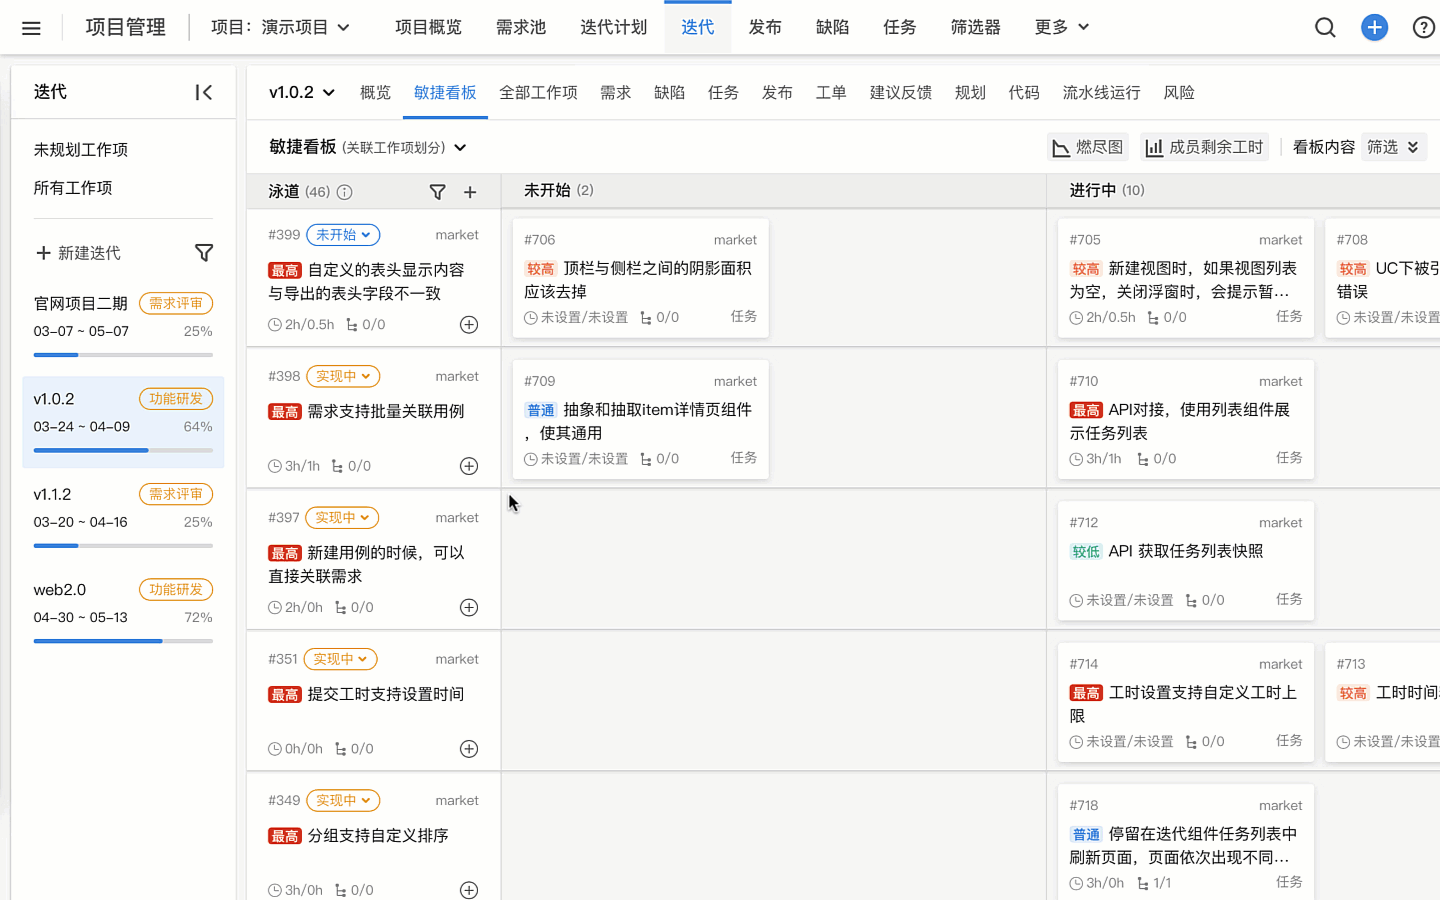Open the 成员剩余工时 chart

click(x=1205, y=147)
